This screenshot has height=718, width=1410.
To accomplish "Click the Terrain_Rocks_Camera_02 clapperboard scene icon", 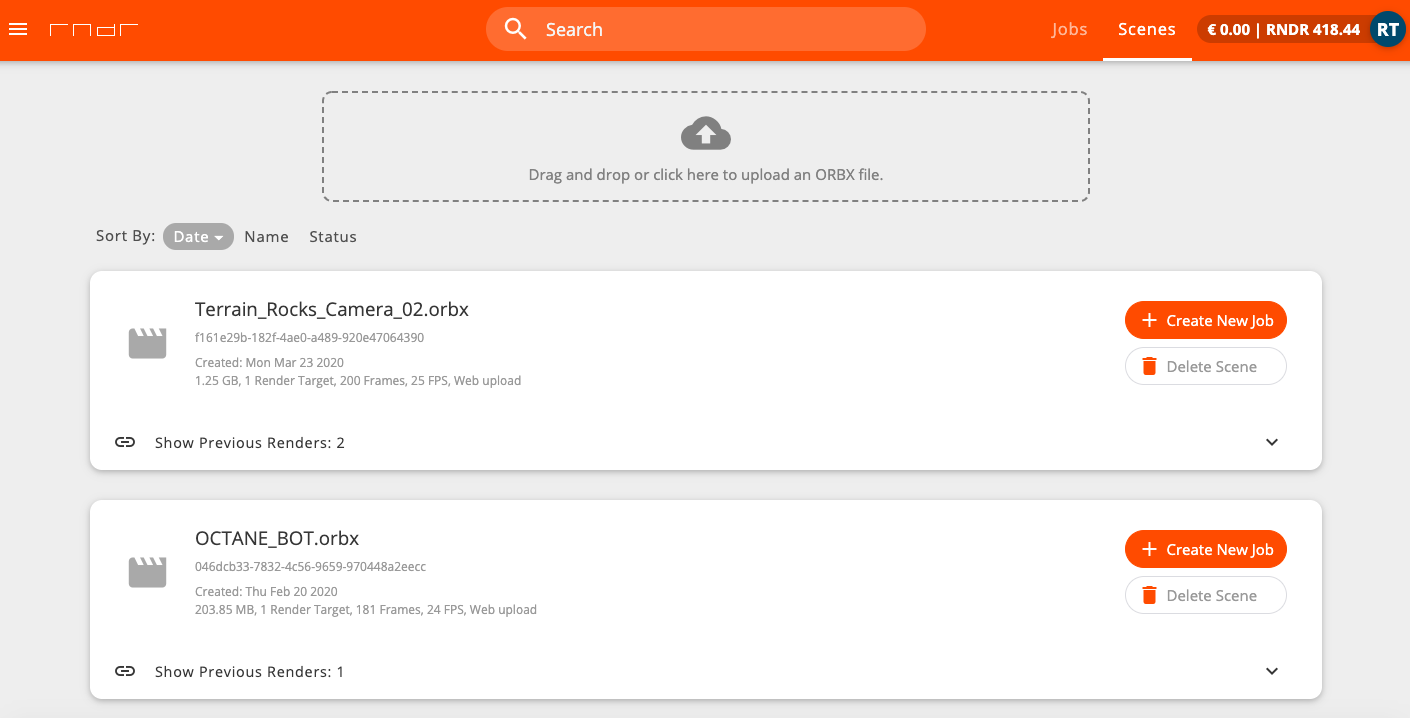I will [147, 344].
